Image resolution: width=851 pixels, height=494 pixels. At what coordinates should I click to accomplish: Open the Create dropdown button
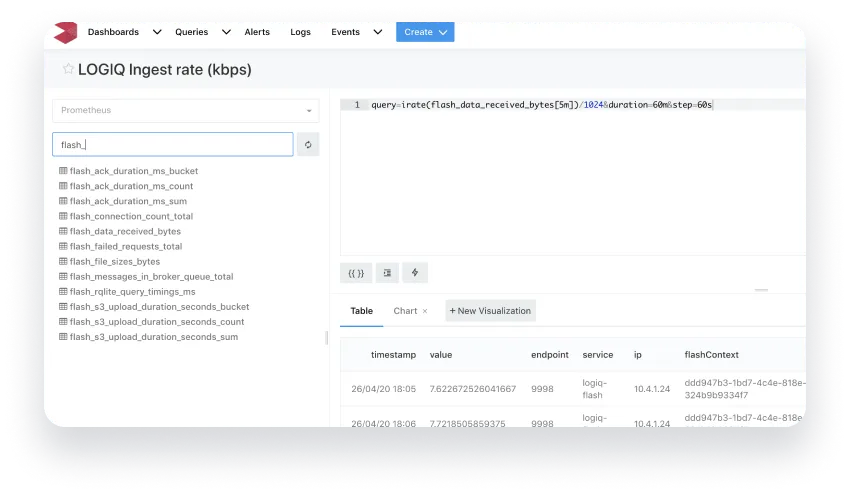[425, 32]
